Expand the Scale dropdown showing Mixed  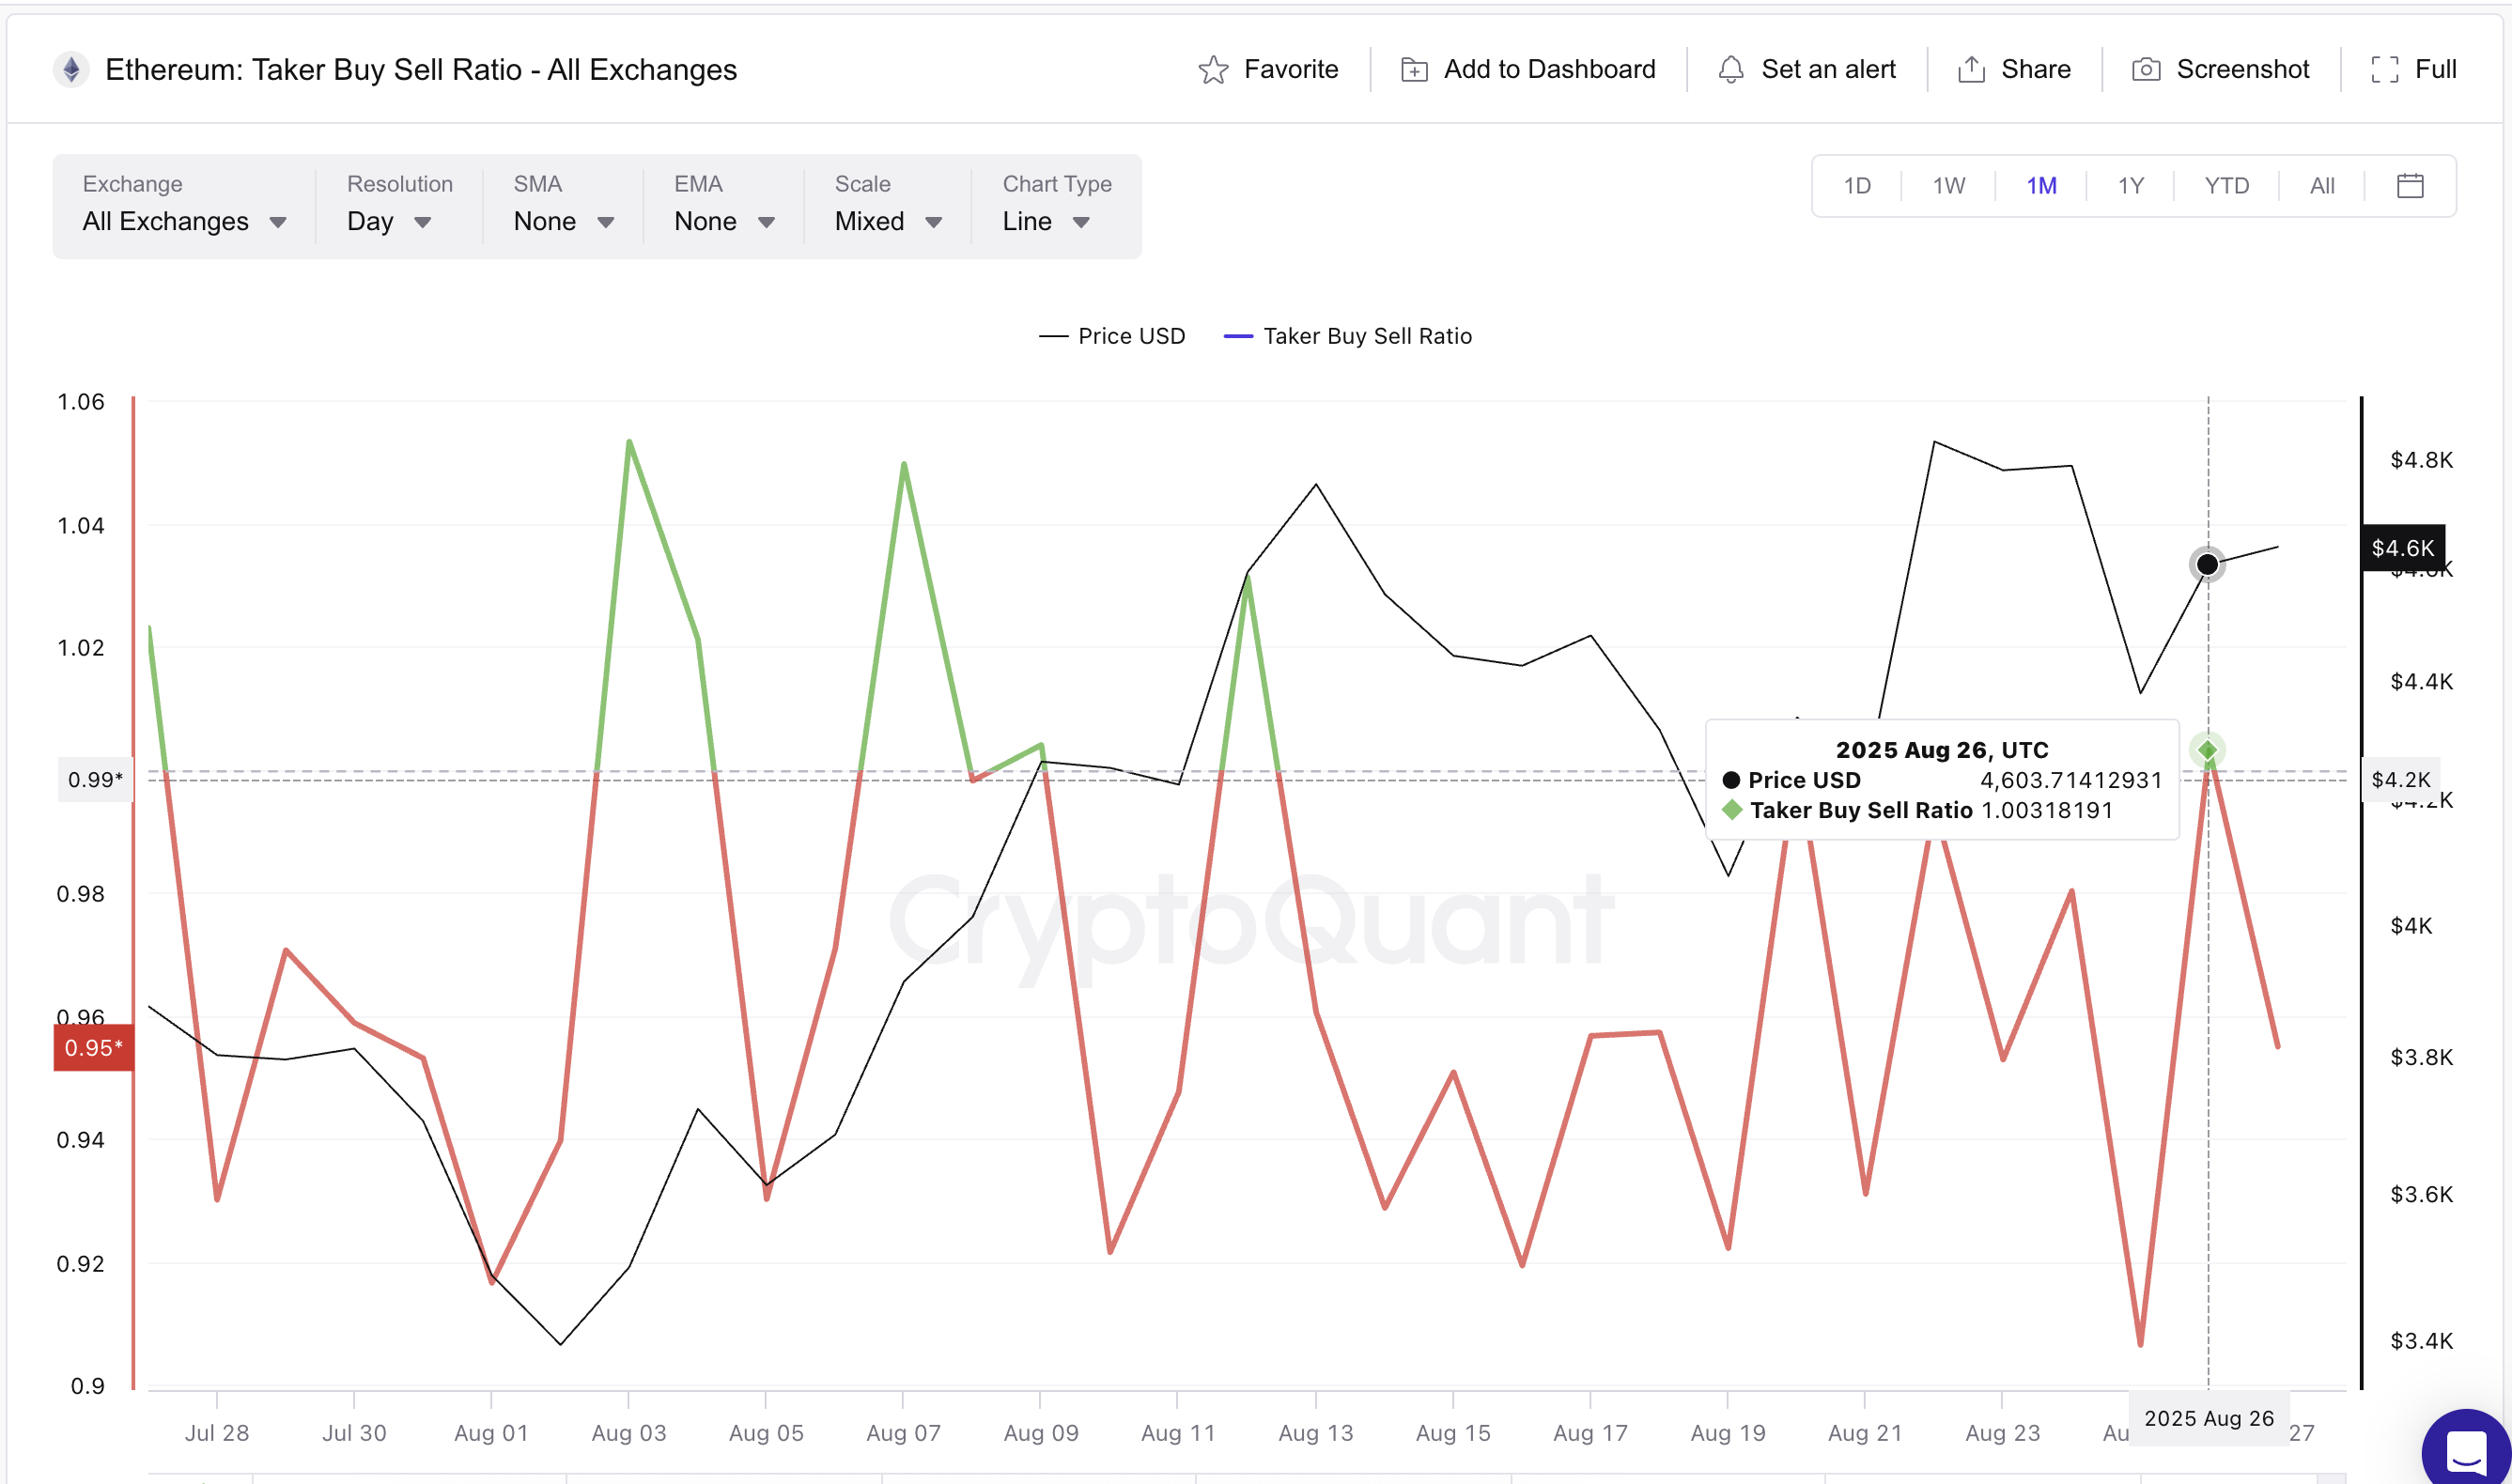pos(888,221)
